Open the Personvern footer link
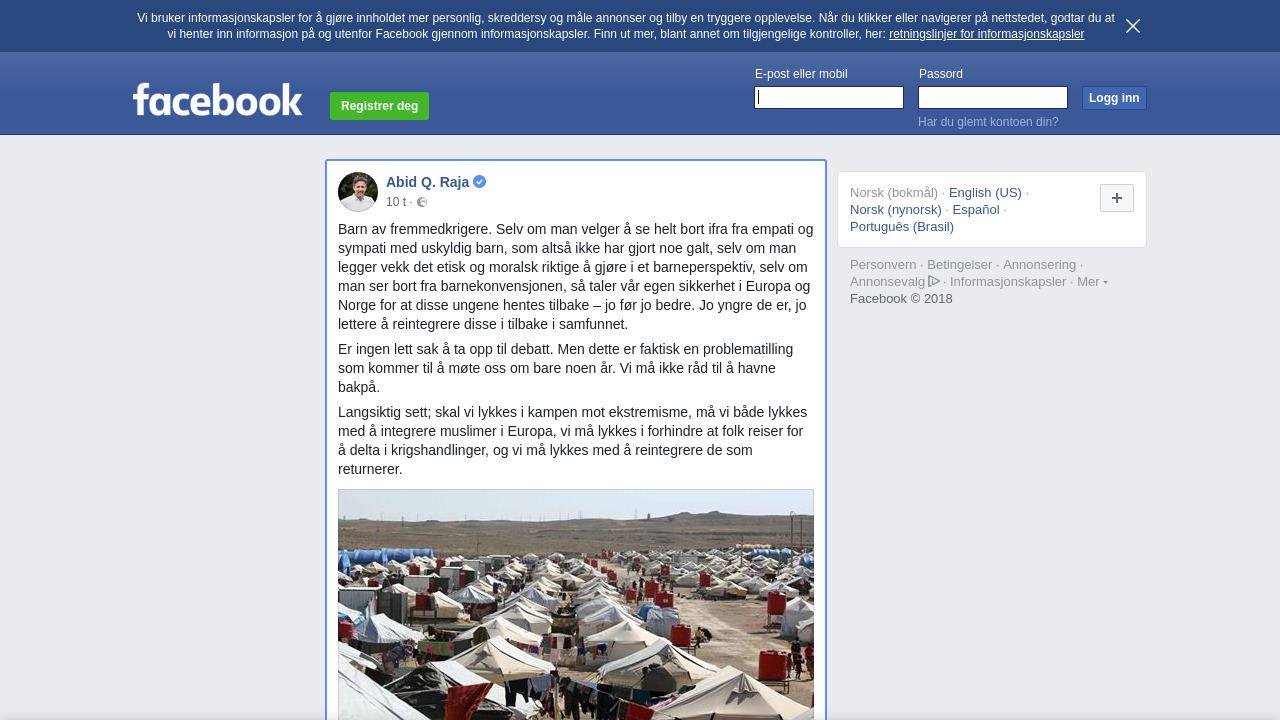 pos(883,265)
